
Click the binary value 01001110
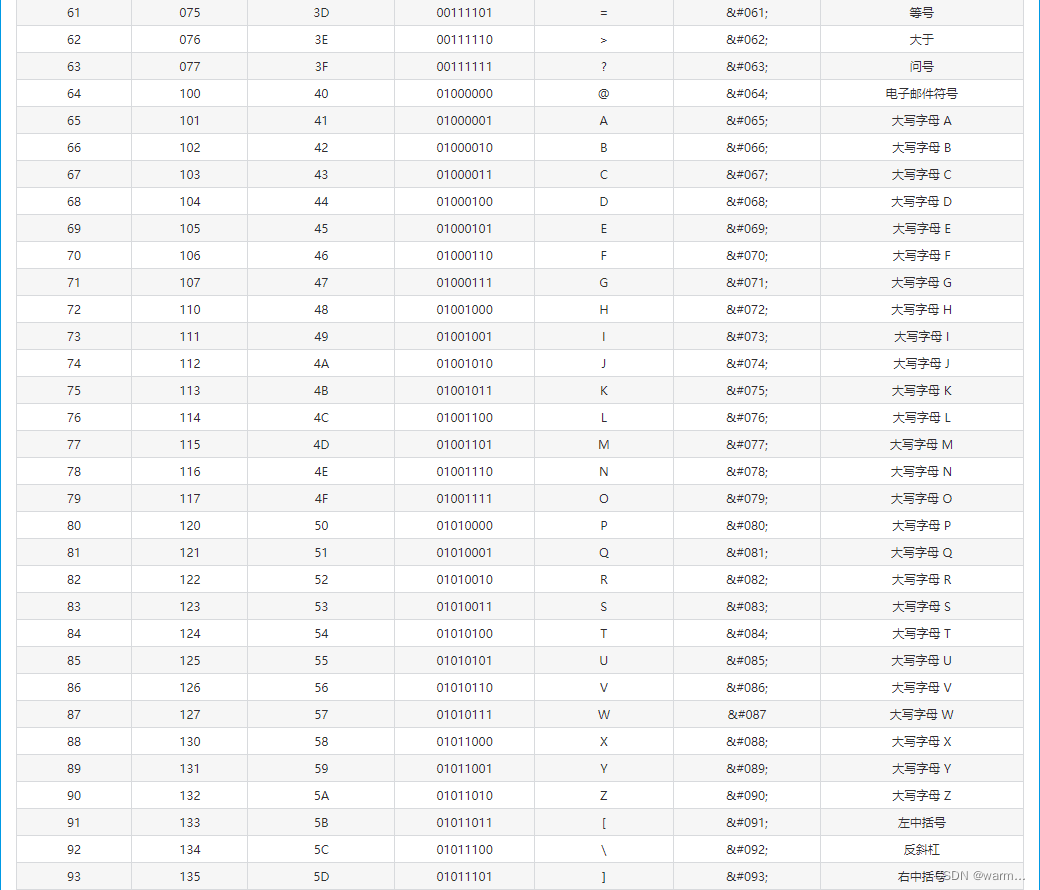coord(464,472)
